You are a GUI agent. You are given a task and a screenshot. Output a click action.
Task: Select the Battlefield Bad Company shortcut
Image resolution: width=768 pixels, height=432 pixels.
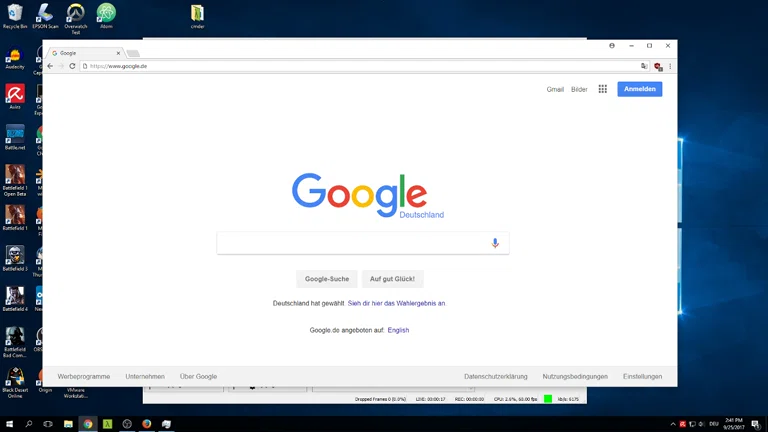15,342
